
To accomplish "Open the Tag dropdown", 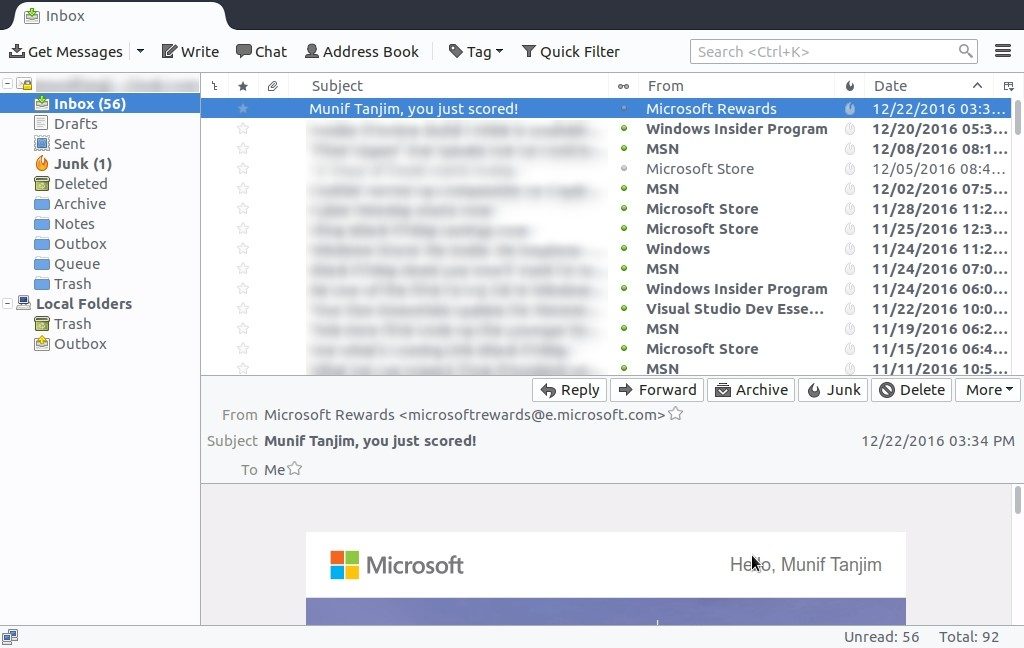I will [476, 52].
